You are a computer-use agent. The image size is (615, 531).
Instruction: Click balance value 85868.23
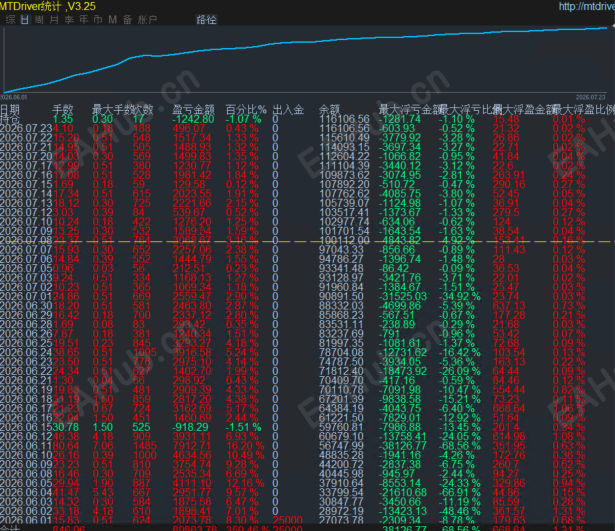(342, 315)
